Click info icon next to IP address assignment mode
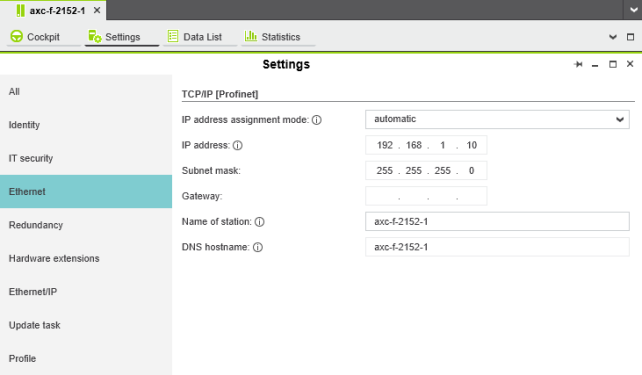Viewport: 642px width, 375px height. [x=316, y=120]
